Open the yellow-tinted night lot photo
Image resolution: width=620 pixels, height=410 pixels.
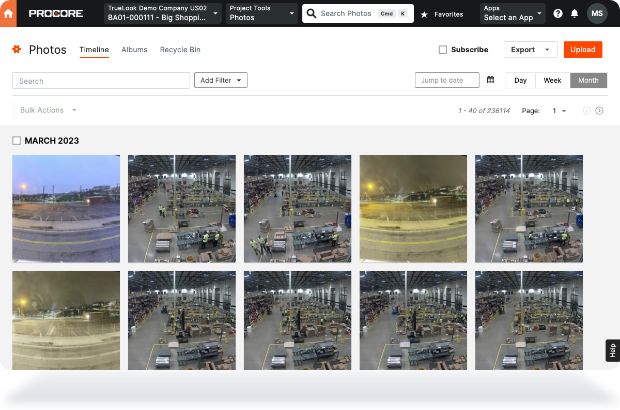[x=413, y=209]
